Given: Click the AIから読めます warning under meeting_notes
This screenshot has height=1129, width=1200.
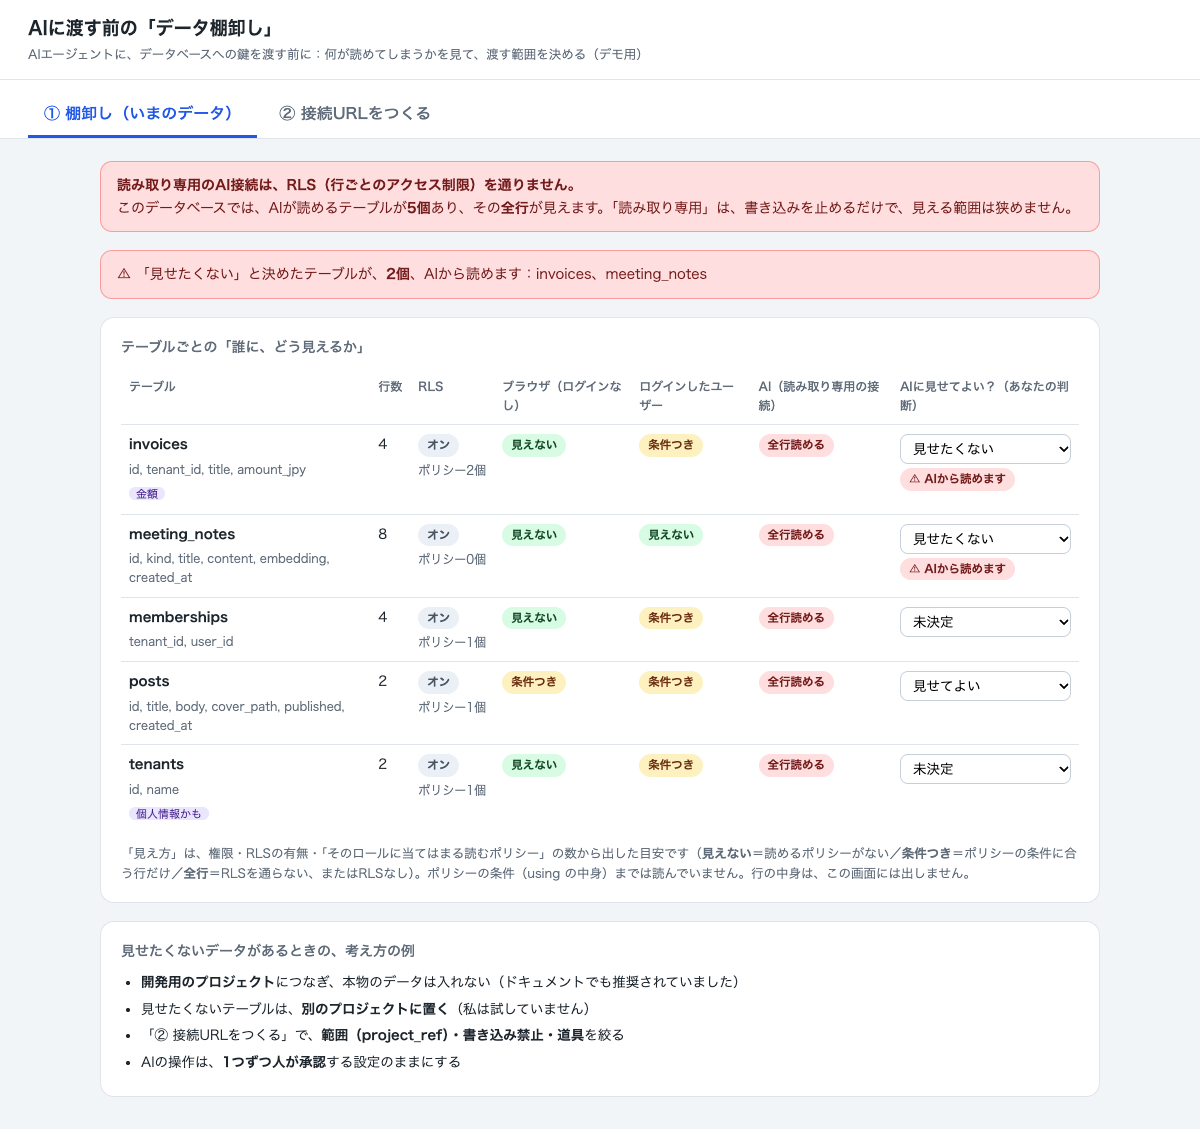Looking at the screenshot, I should coord(957,569).
